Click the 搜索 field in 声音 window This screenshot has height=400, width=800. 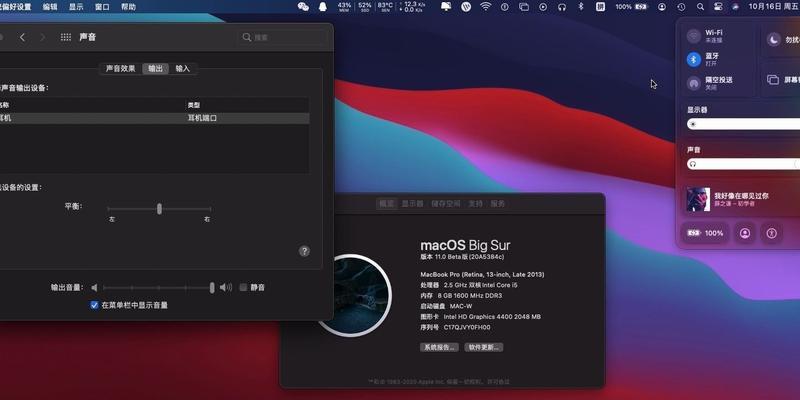[283, 37]
